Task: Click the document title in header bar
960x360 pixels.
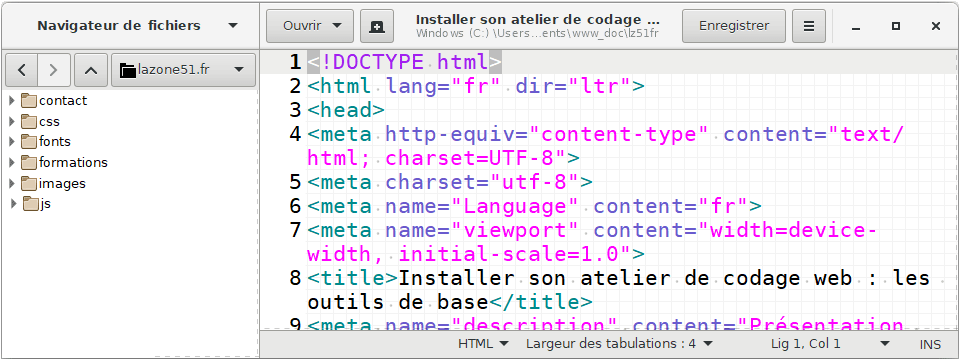Action: (538, 20)
